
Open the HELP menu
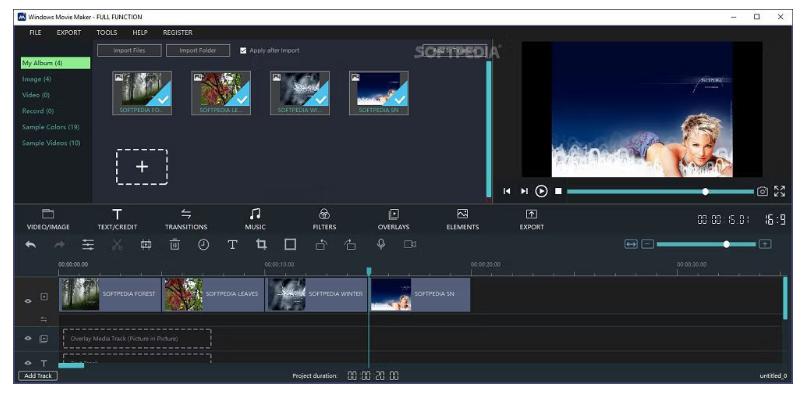140,32
